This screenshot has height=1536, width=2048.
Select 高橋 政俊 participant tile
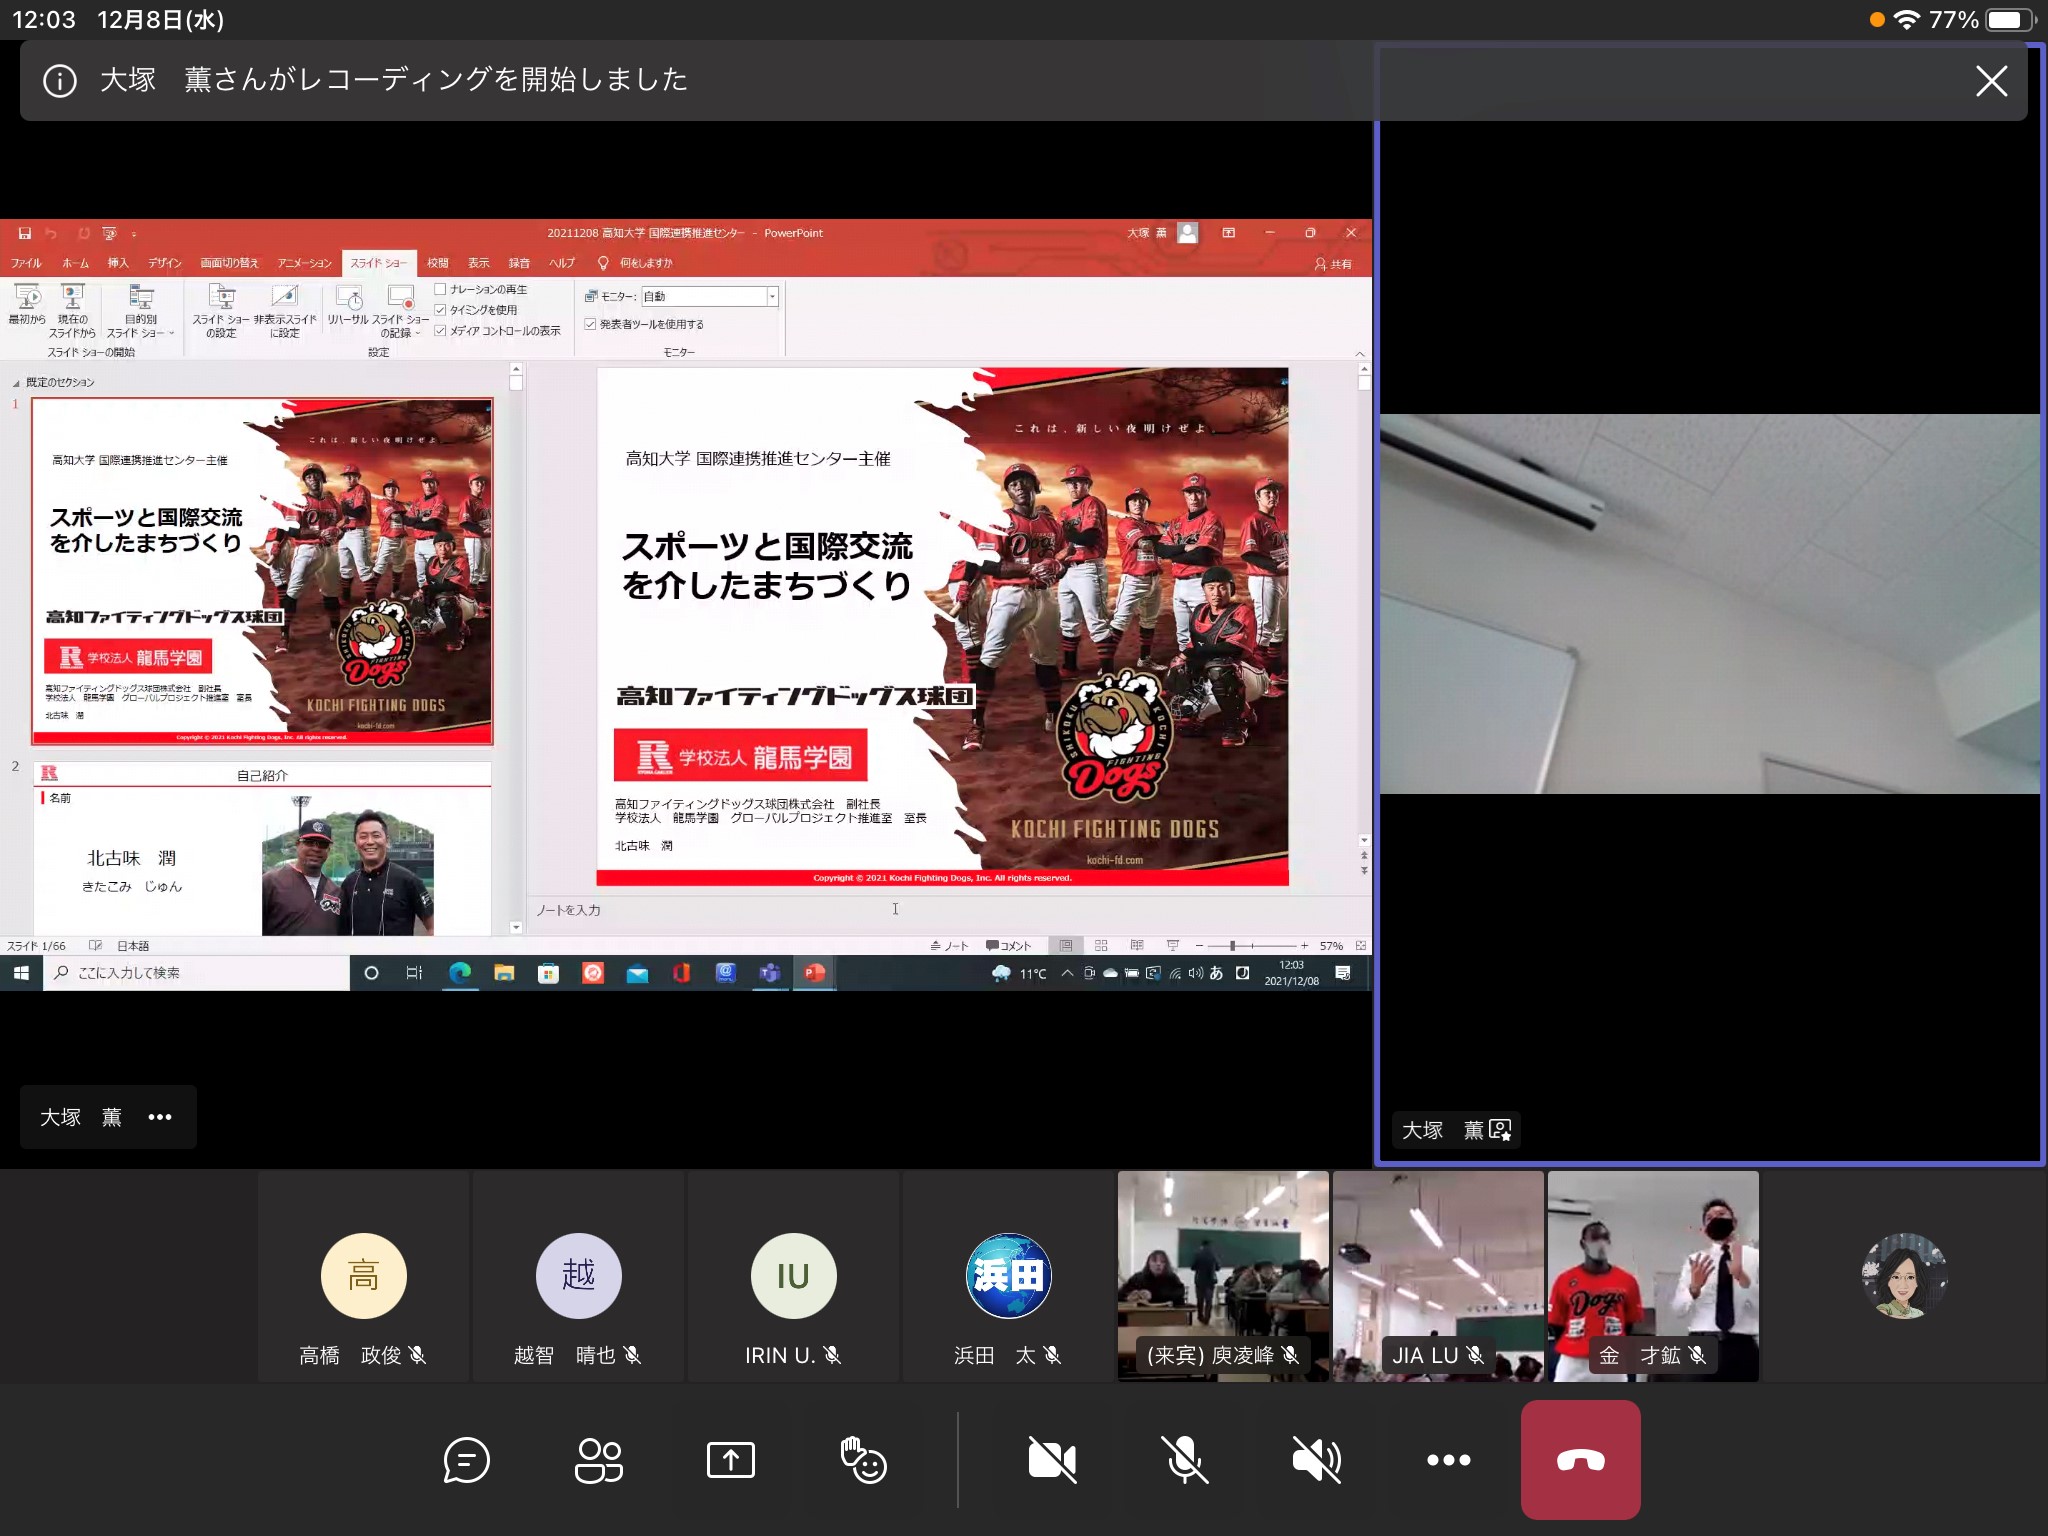point(364,1277)
